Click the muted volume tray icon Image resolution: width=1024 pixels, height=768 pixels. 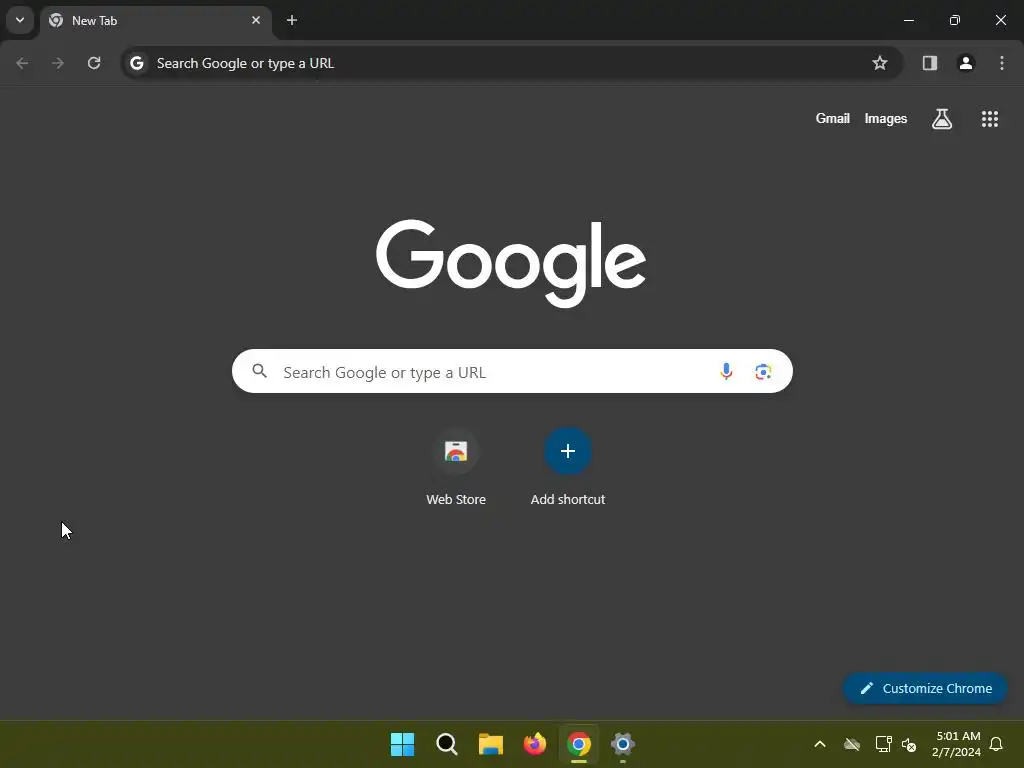(x=909, y=744)
